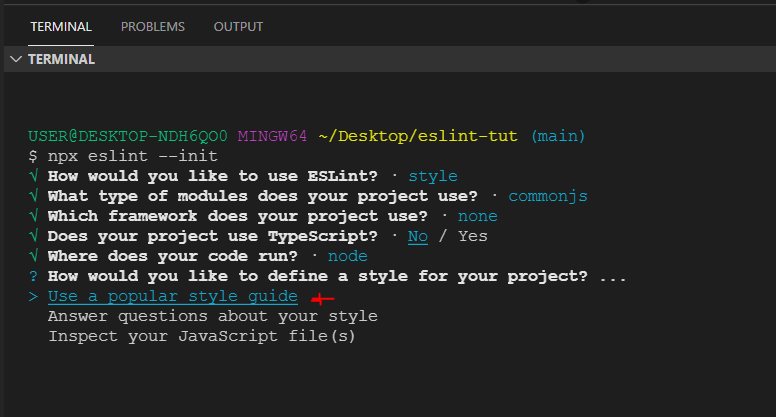Open the PROBLEMS tab
Viewport: 776px width, 417px height.
pyautogui.click(x=153, y=26)
